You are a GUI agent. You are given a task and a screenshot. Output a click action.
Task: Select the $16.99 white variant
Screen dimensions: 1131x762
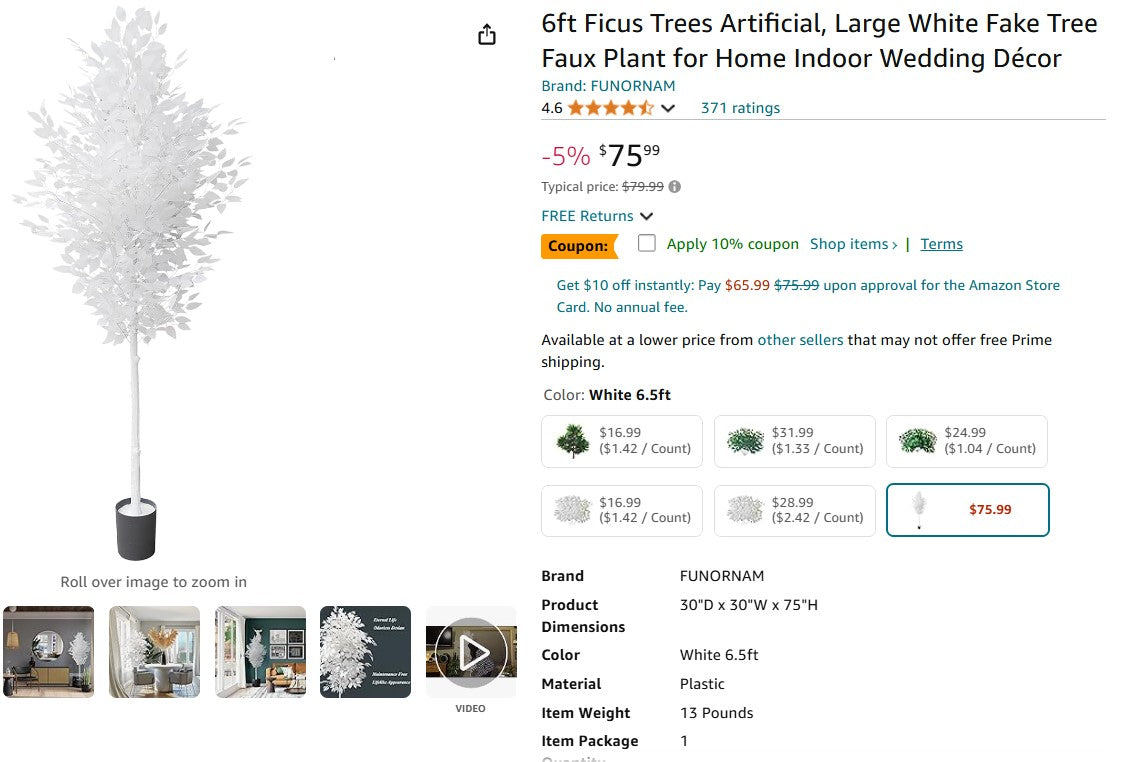click(x=621, y=510)
